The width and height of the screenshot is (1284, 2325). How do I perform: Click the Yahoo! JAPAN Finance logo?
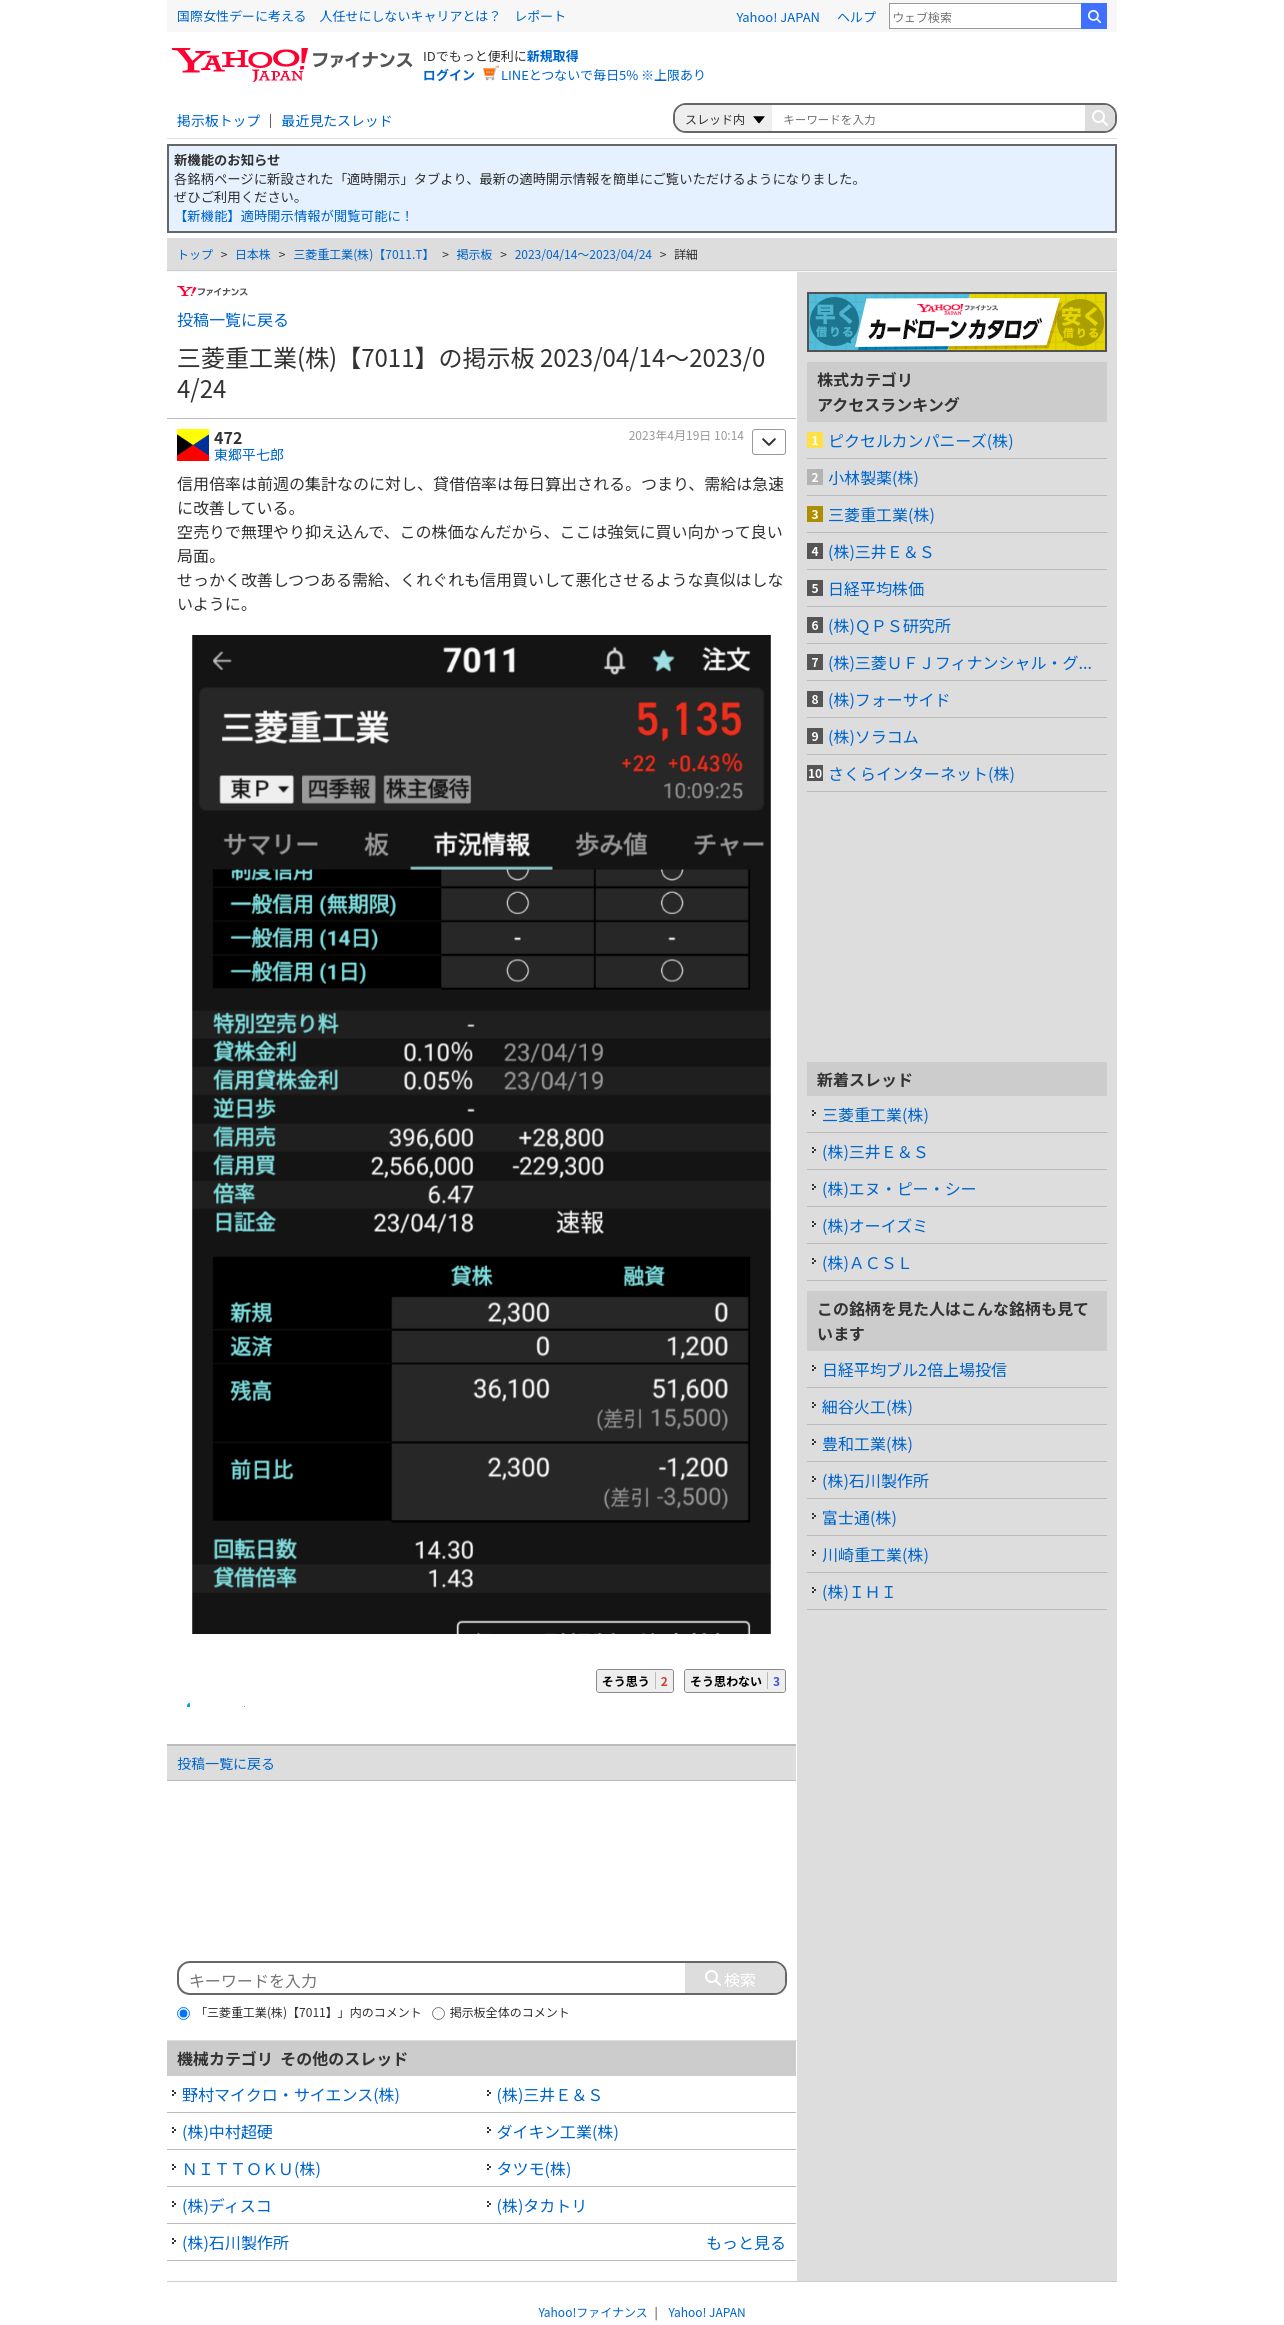pyautogui.click(x=291, y=64)
